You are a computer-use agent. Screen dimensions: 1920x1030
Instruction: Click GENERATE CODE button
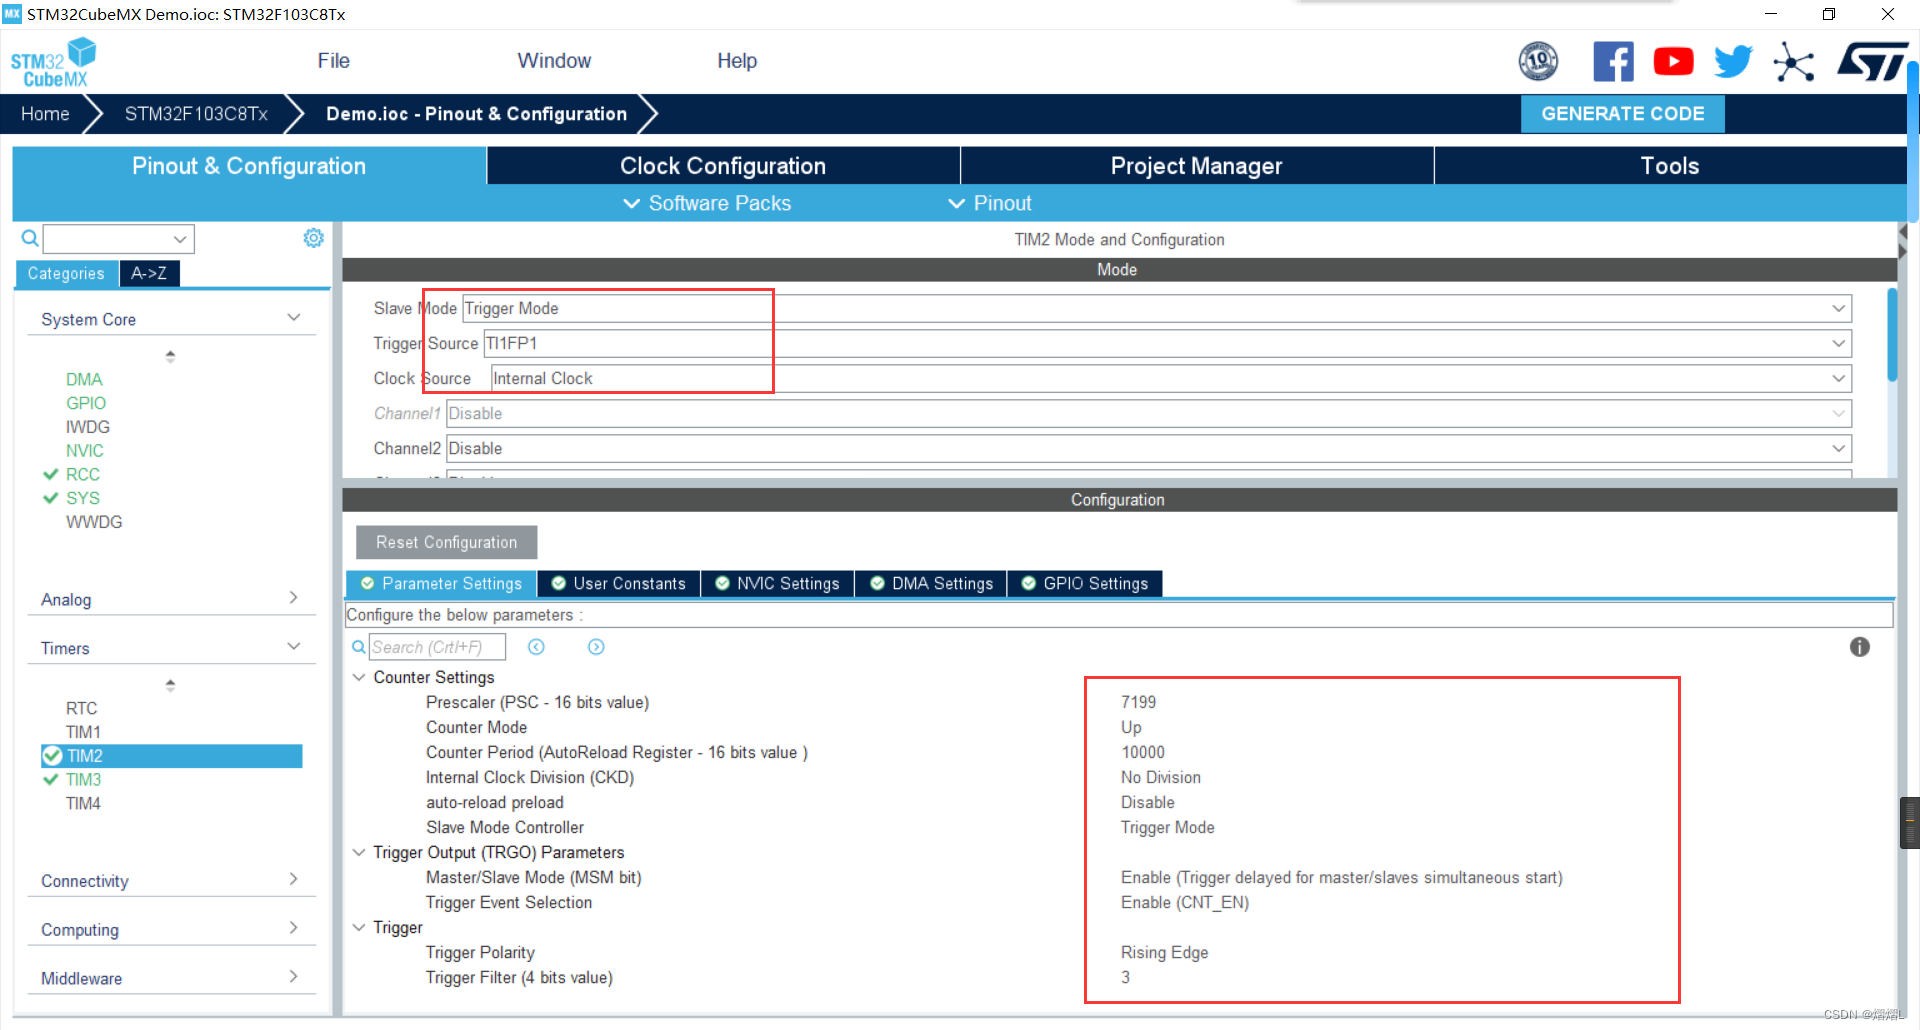click(x=1622, y=114)
